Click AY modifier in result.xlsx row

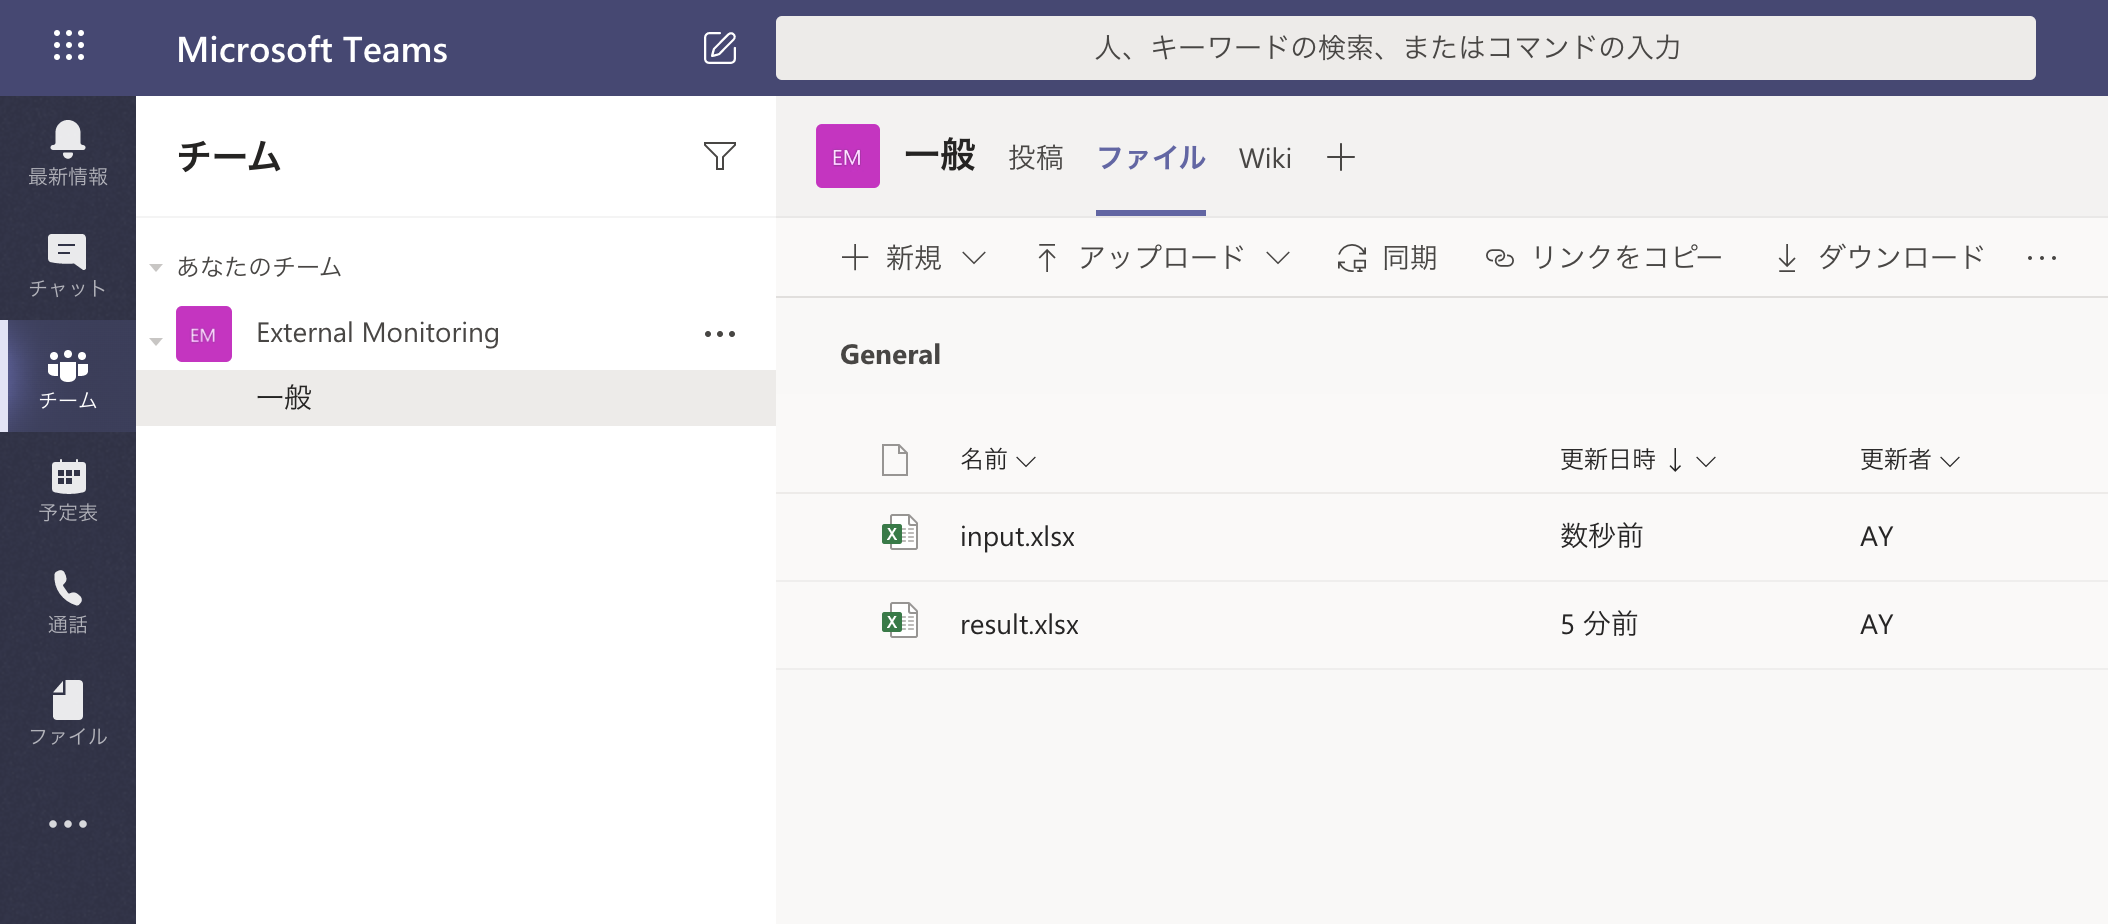1877,625
